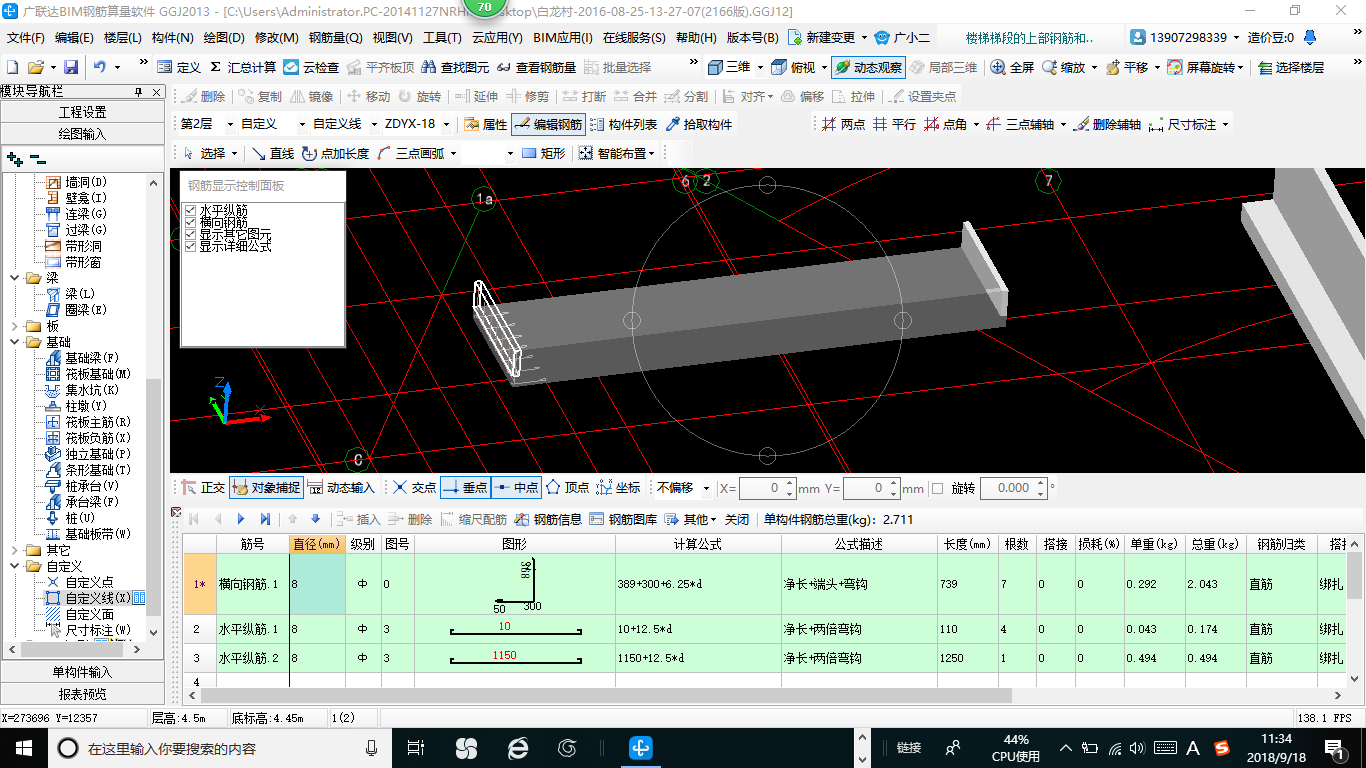Toggle 垂点 perpendicular snap
This screenshot has width=1366, height=768.
(465, 488)
